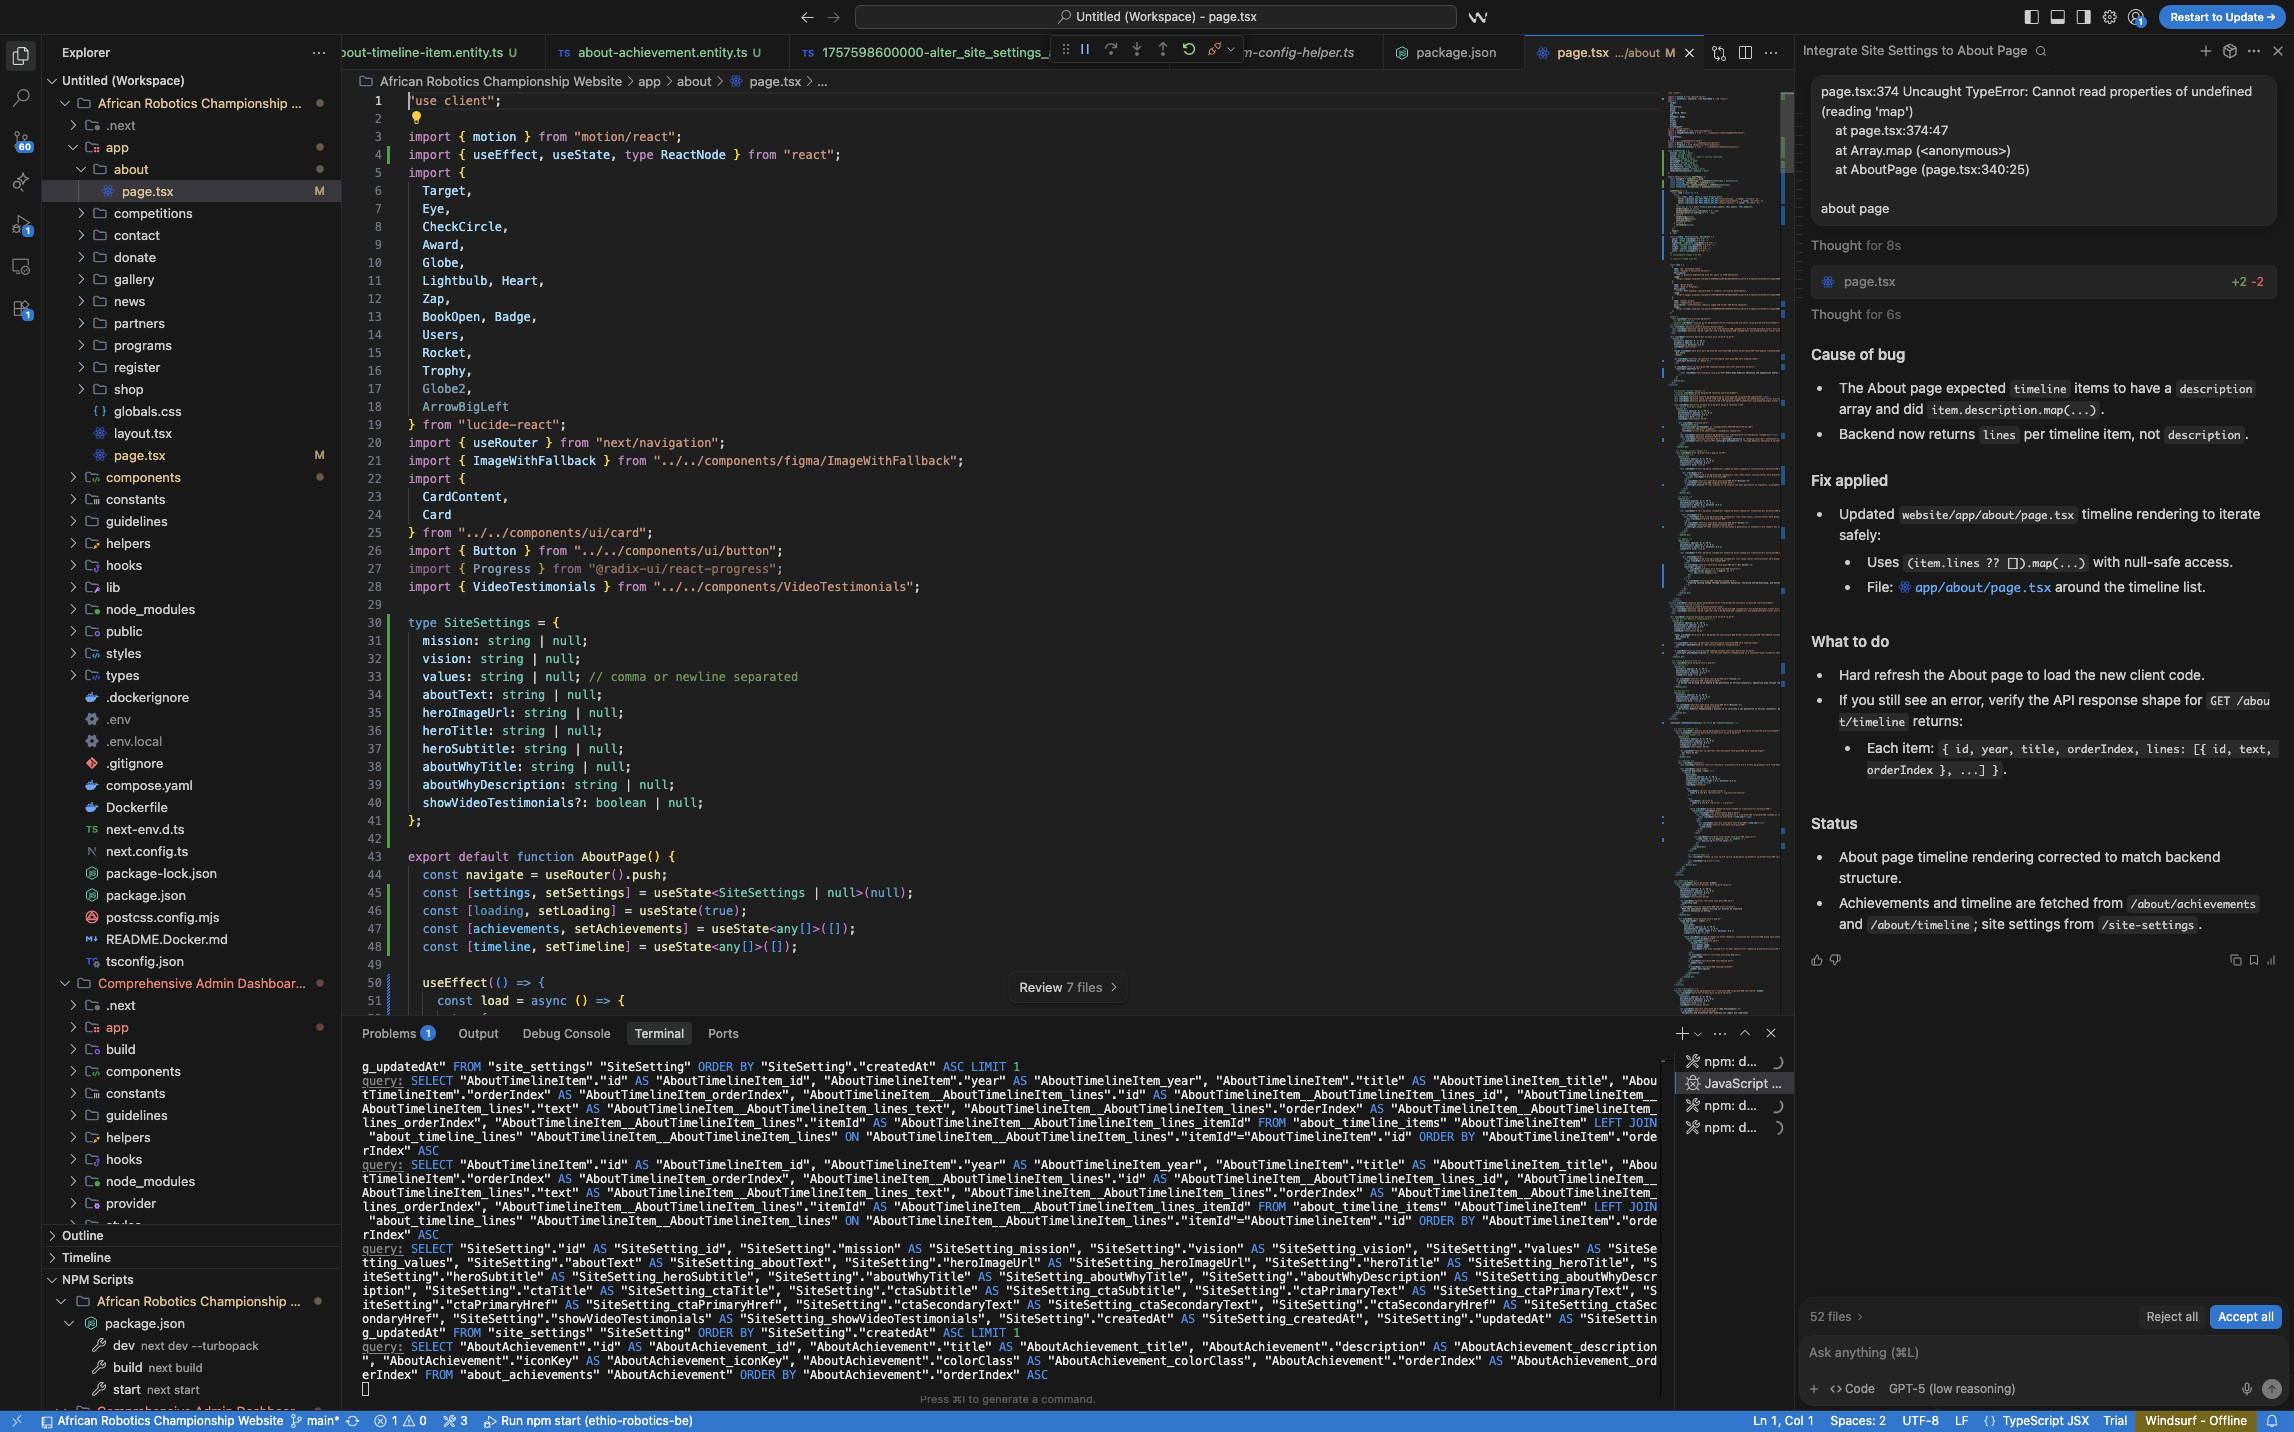Screen dimensions: 2294x1432
Task: Restart the debug session using green arrow
Action: coord(1188,49)
